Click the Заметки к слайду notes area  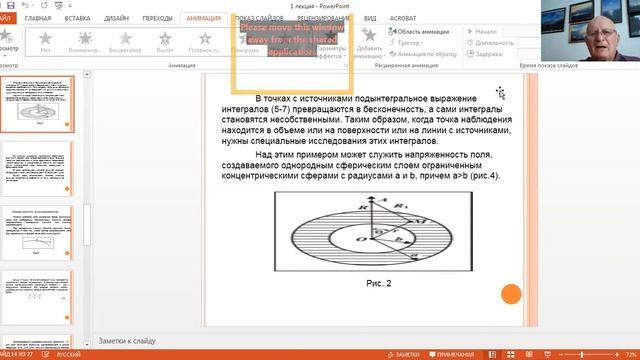[127, 341]
